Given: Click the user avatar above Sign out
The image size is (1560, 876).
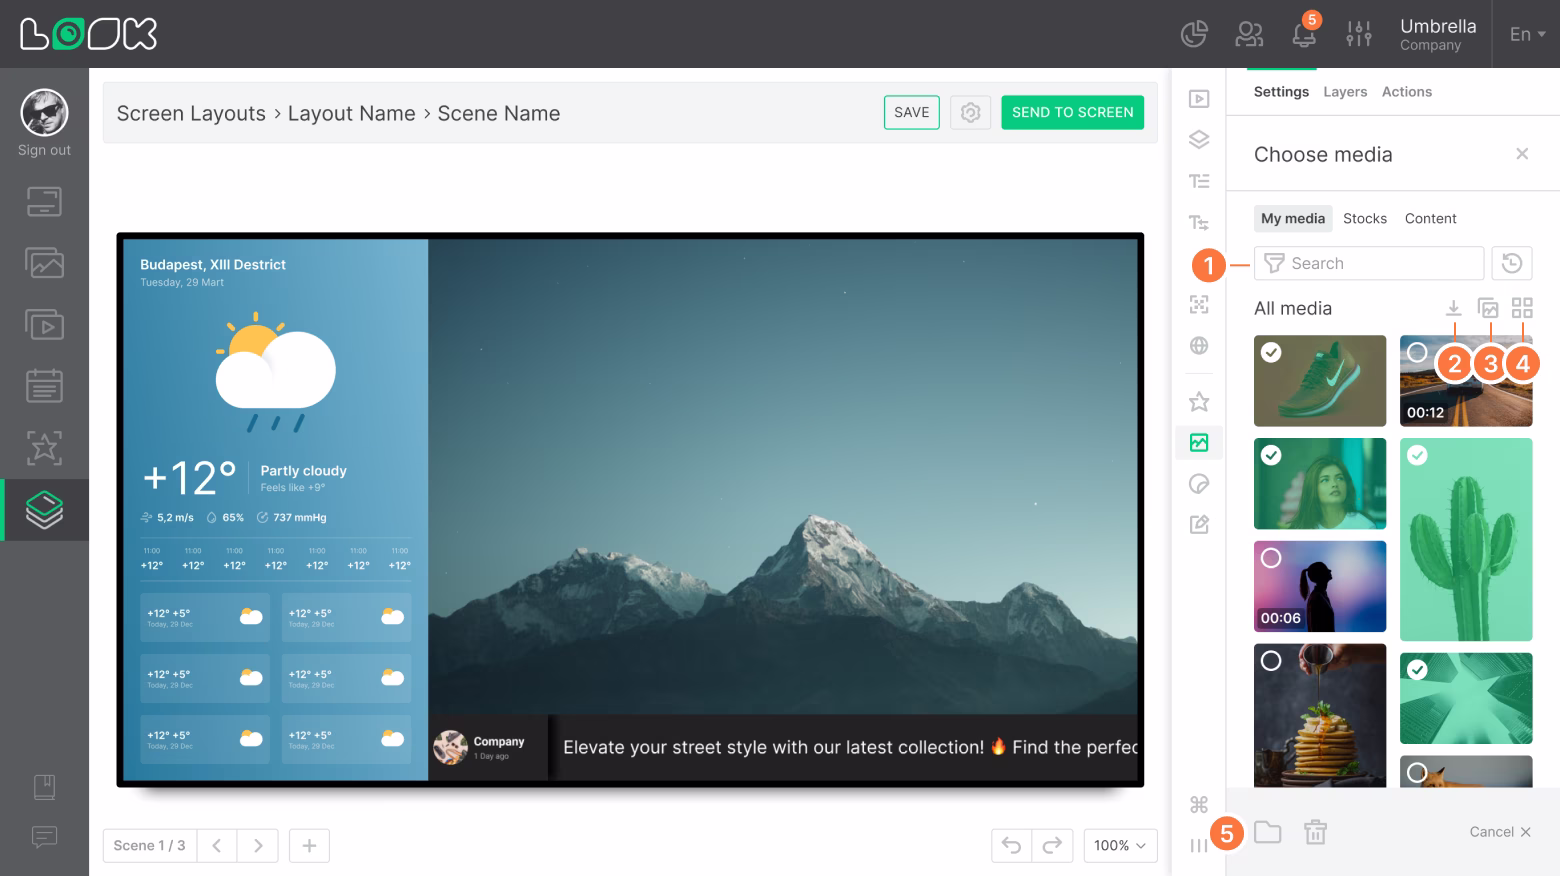Looking at the screenshot, I should tap(44, 112).
